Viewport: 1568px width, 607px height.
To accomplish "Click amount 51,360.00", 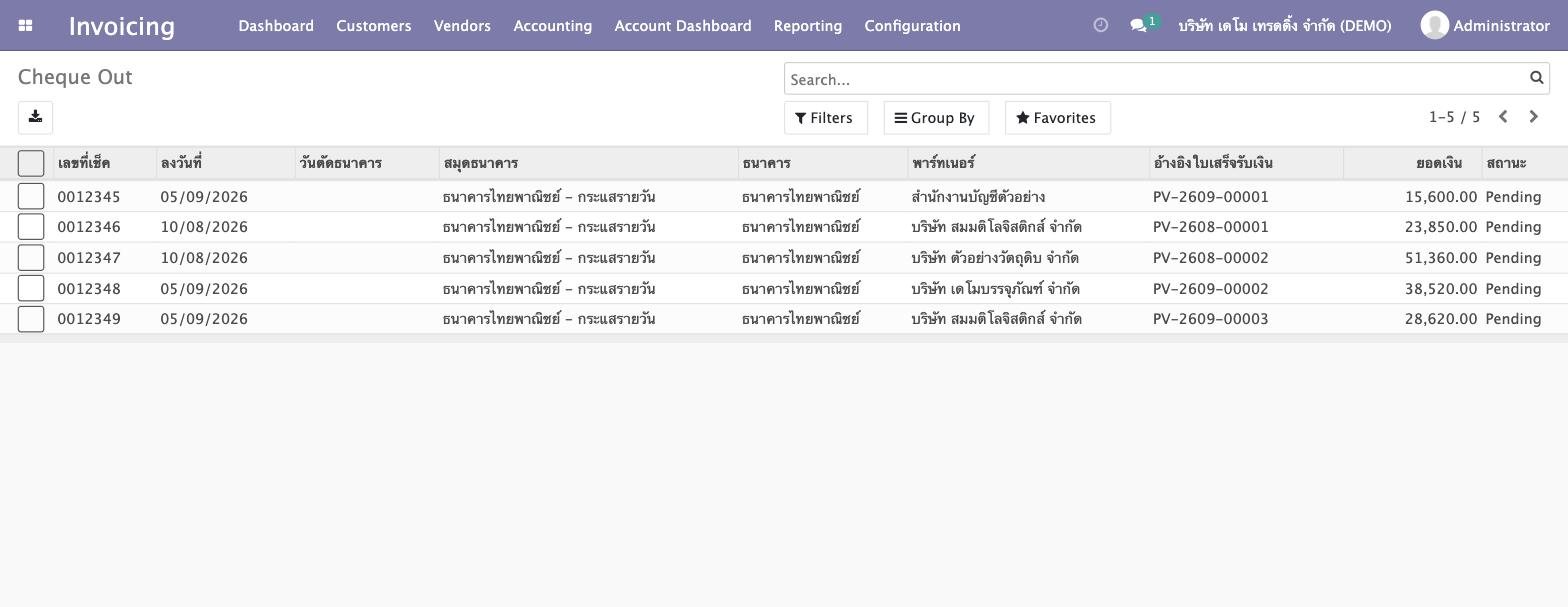I will click(x=1441, y=258).
